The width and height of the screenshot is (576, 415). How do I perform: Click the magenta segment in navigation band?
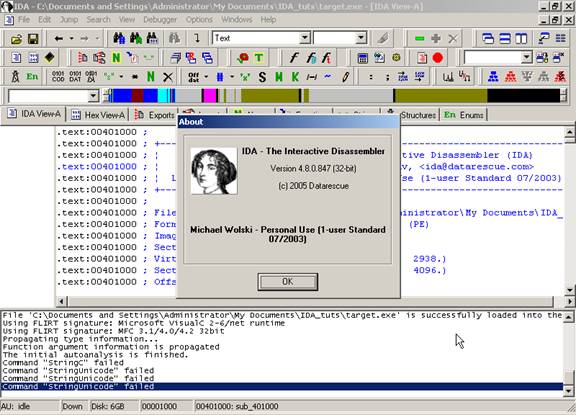[209, 95]
